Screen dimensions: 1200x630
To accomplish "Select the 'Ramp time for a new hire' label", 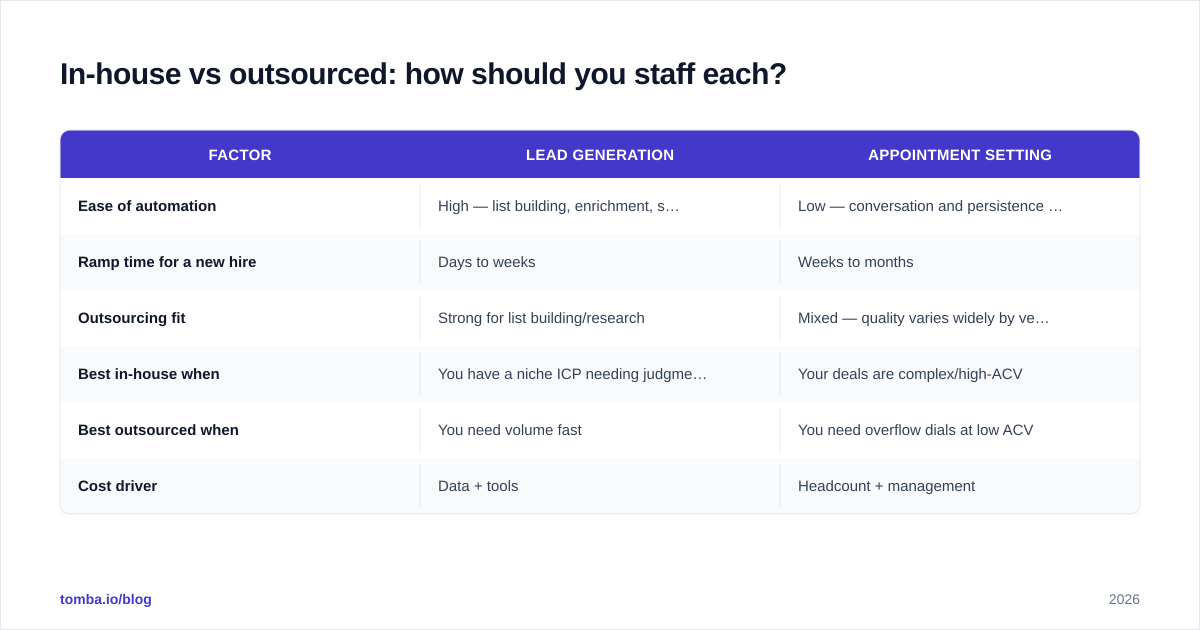I will coord(167,262).
